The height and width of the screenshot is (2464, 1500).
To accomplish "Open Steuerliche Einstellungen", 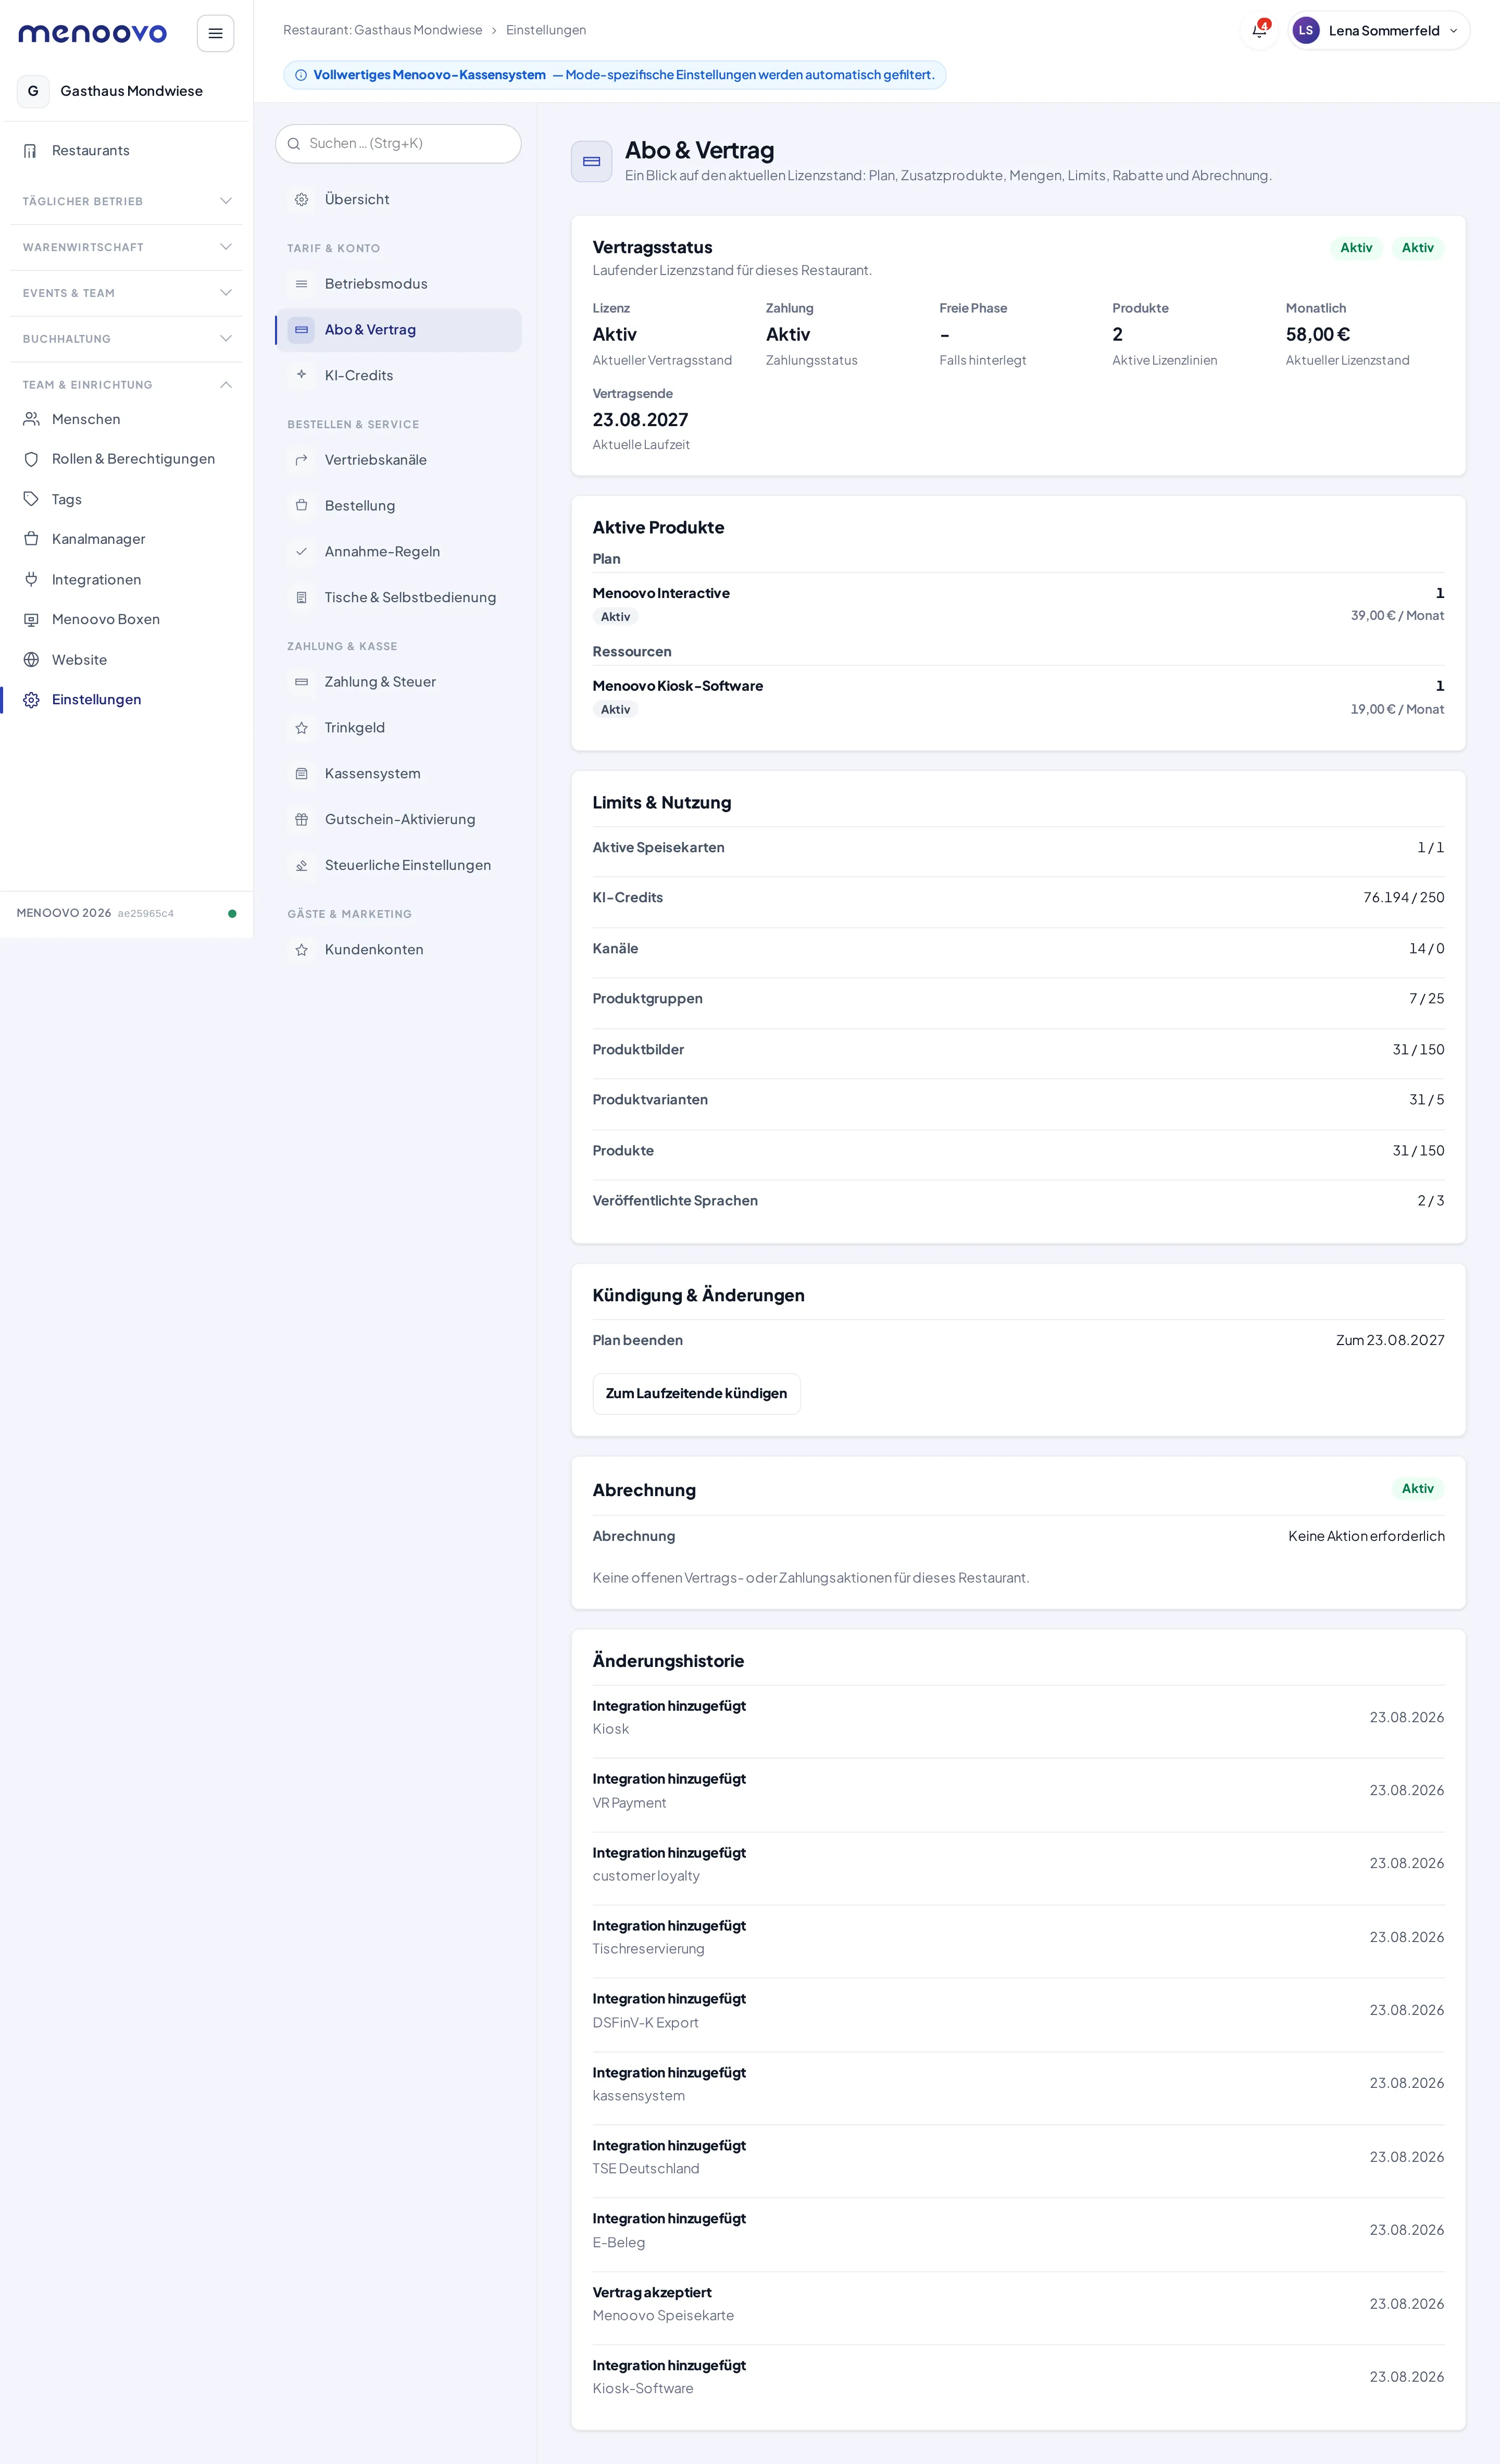I will [398, 865].
